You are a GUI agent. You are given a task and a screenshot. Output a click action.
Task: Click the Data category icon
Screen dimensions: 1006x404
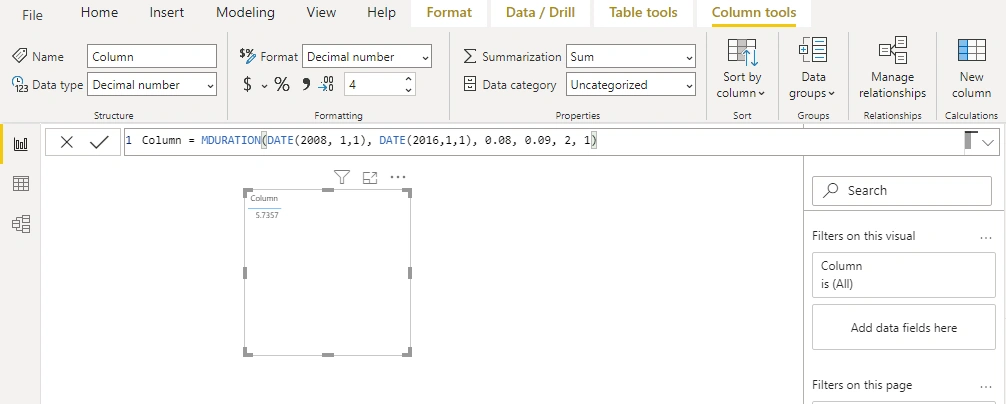pos(470,84)
